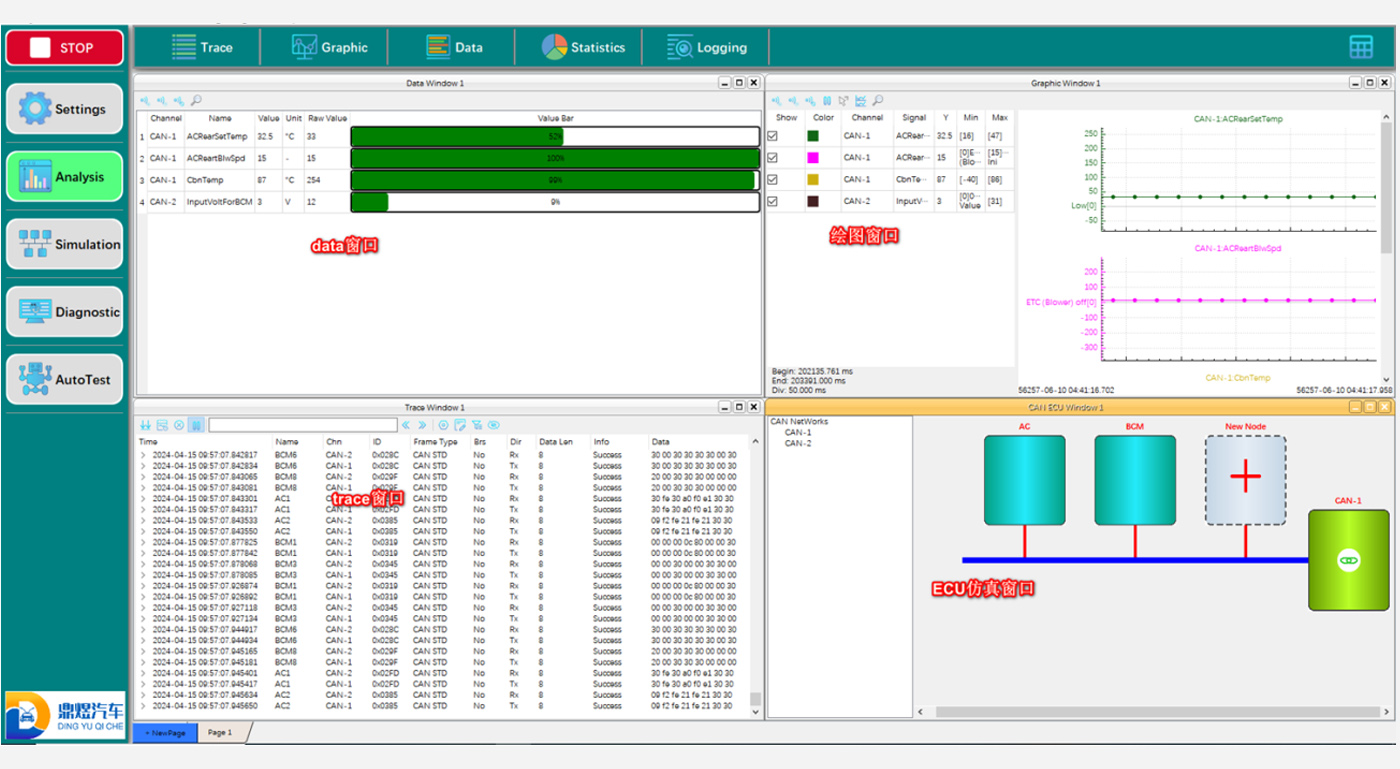Switch to the Statistics tab
Viewport: 1400px width, 769px height.
click(583, 47)
